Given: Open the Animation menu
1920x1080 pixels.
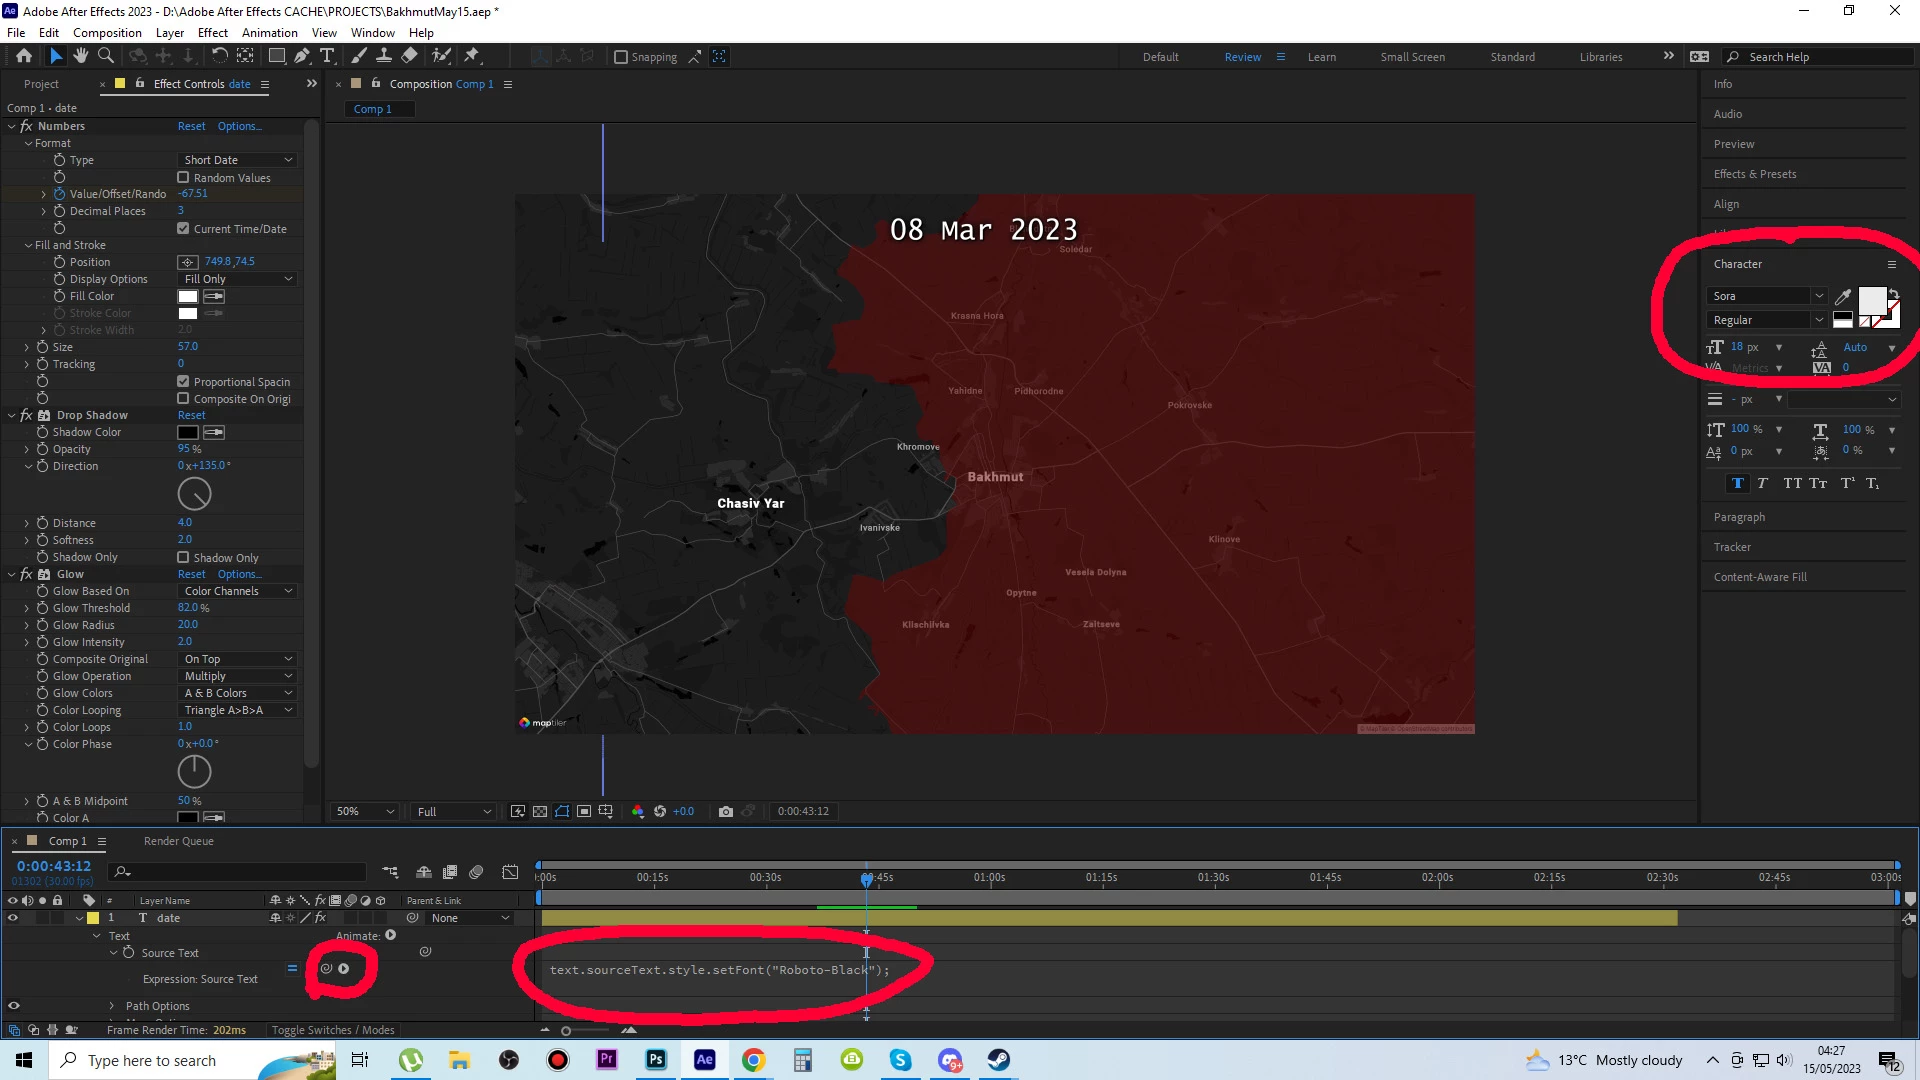Looking at the screenshot, I should pyautogui.click(x=269, y=32).
